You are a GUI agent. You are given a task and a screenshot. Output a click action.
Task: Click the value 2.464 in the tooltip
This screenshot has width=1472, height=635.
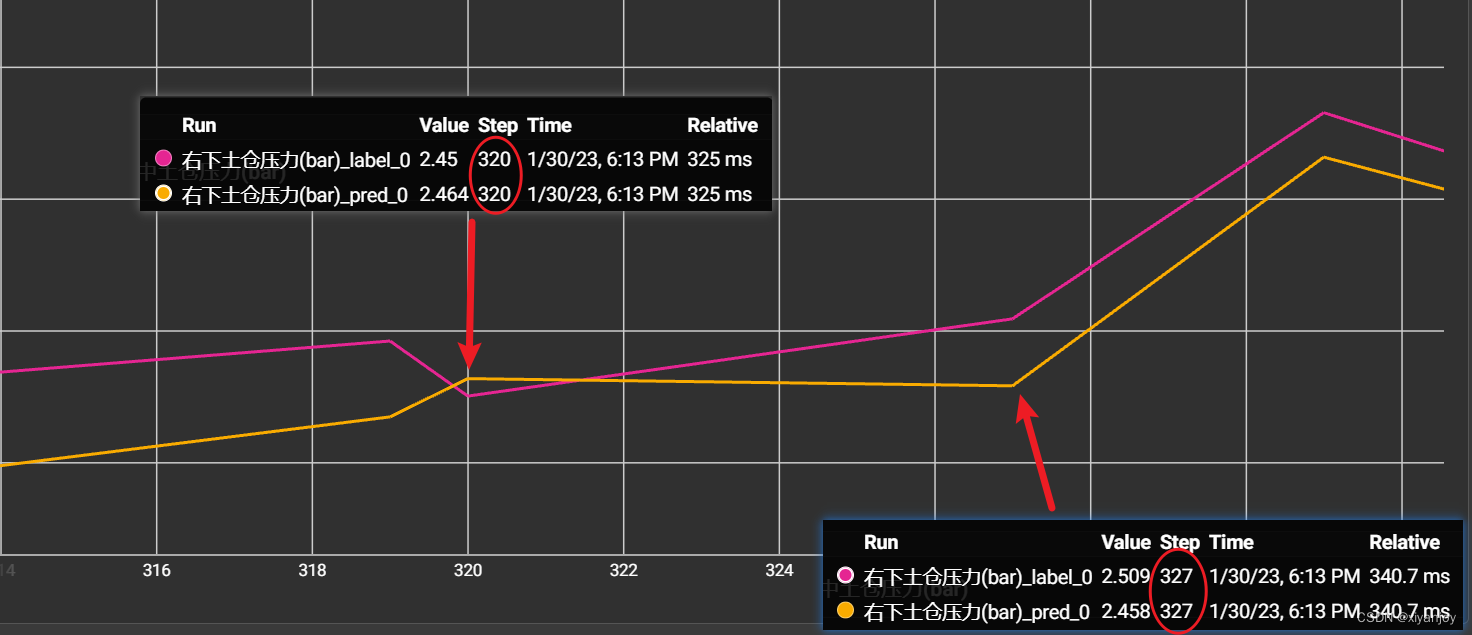coord(444,194)
